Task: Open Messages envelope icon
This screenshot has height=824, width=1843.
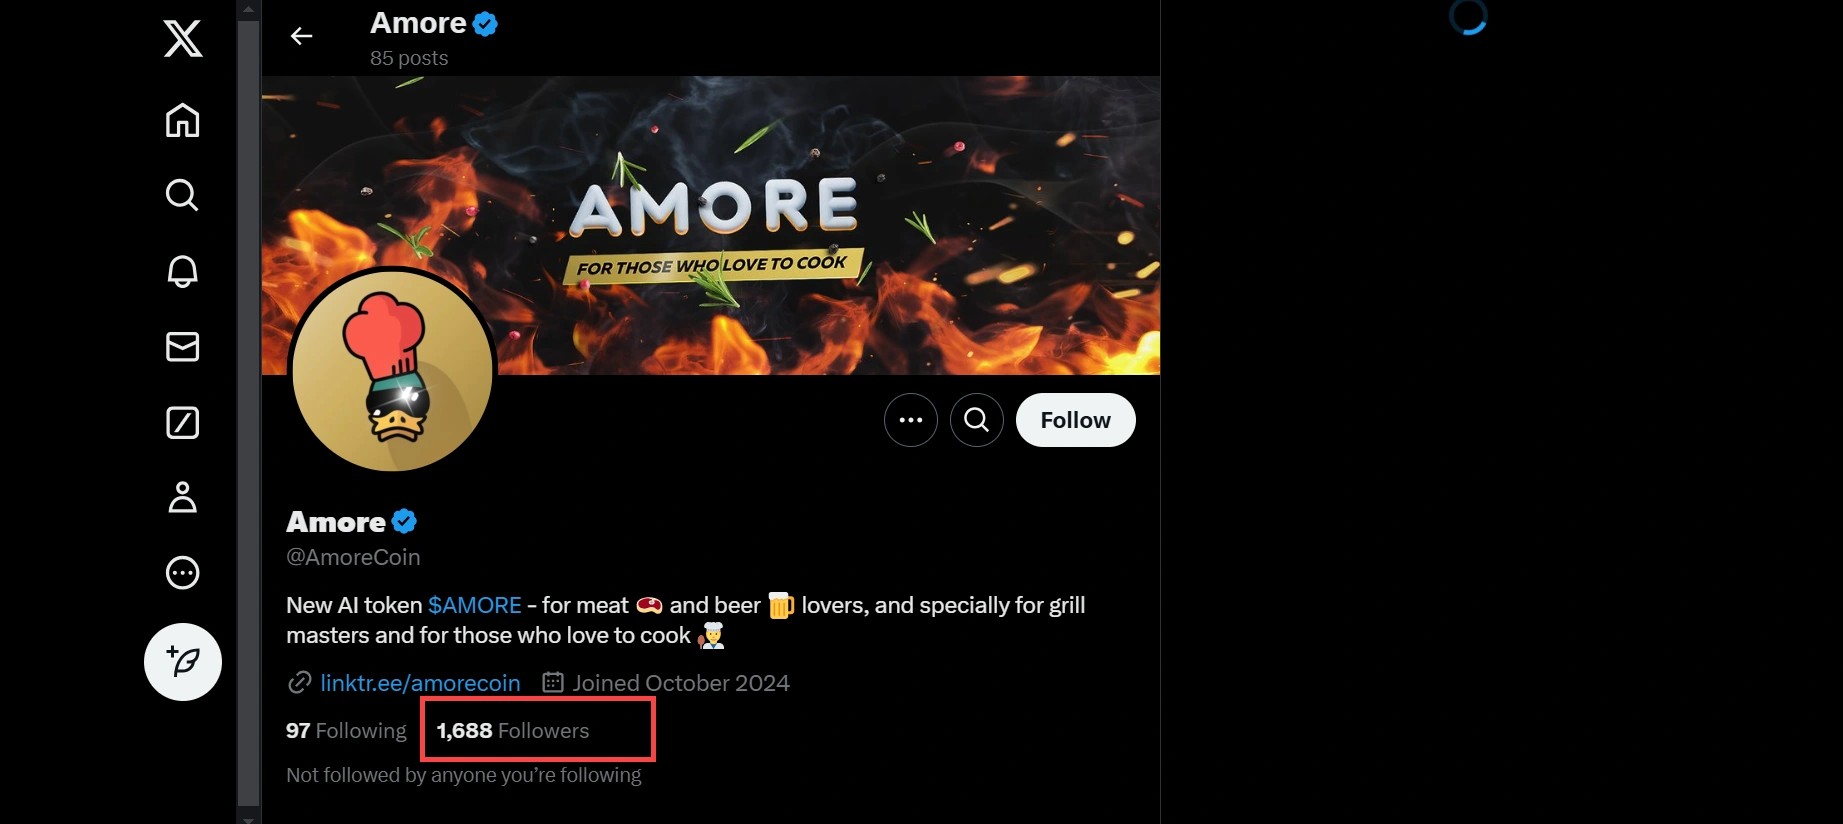Action: click(182, 347)
